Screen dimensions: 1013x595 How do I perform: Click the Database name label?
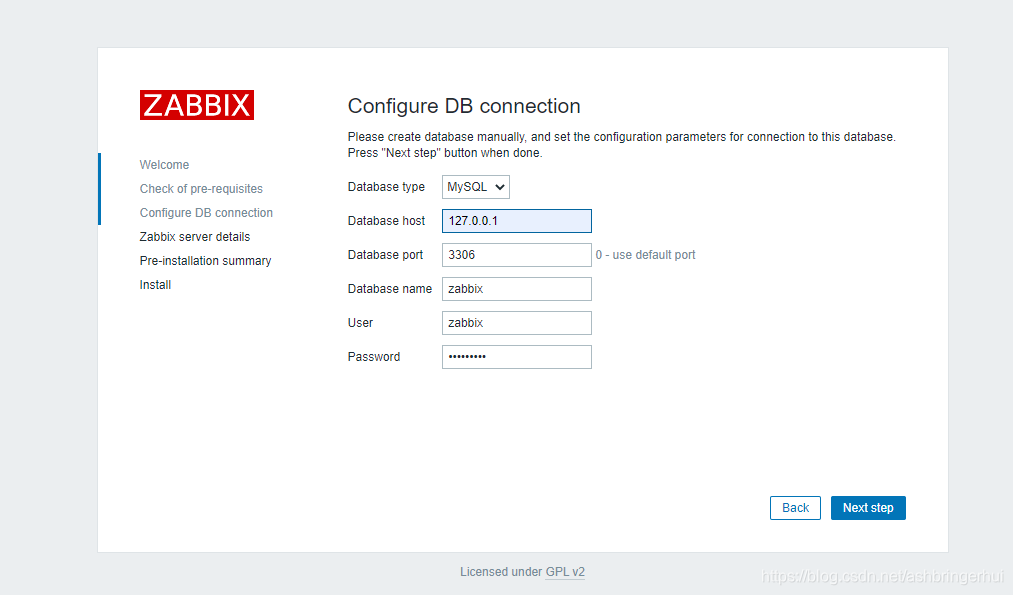coord(390,289)
